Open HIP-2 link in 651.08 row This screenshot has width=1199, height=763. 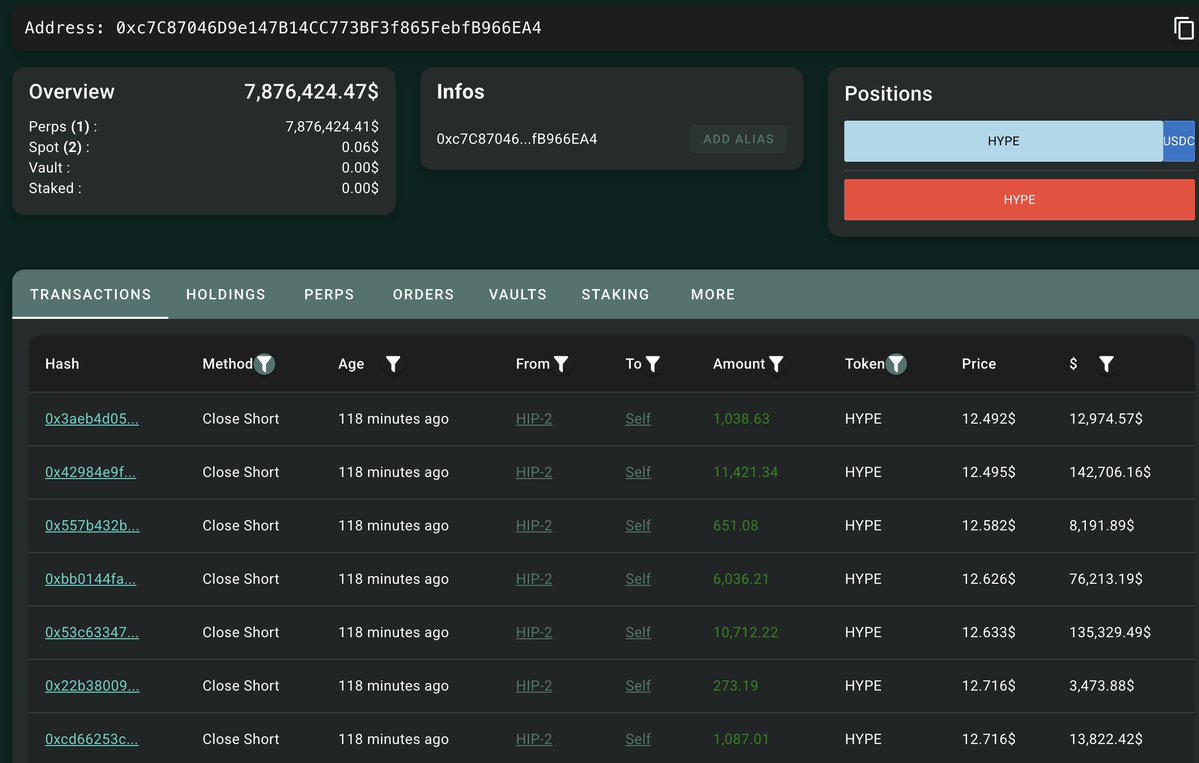534,526
